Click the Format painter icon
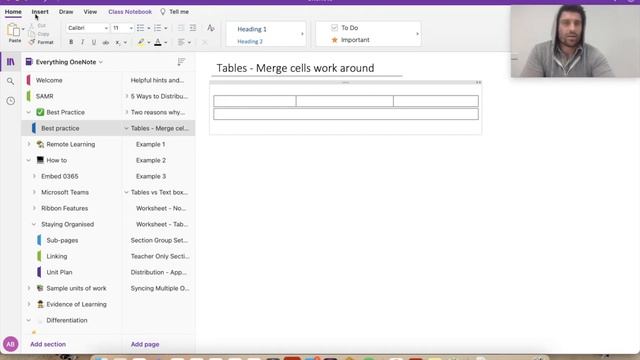This screenshot has height=360, width=640. click(32, 42)
